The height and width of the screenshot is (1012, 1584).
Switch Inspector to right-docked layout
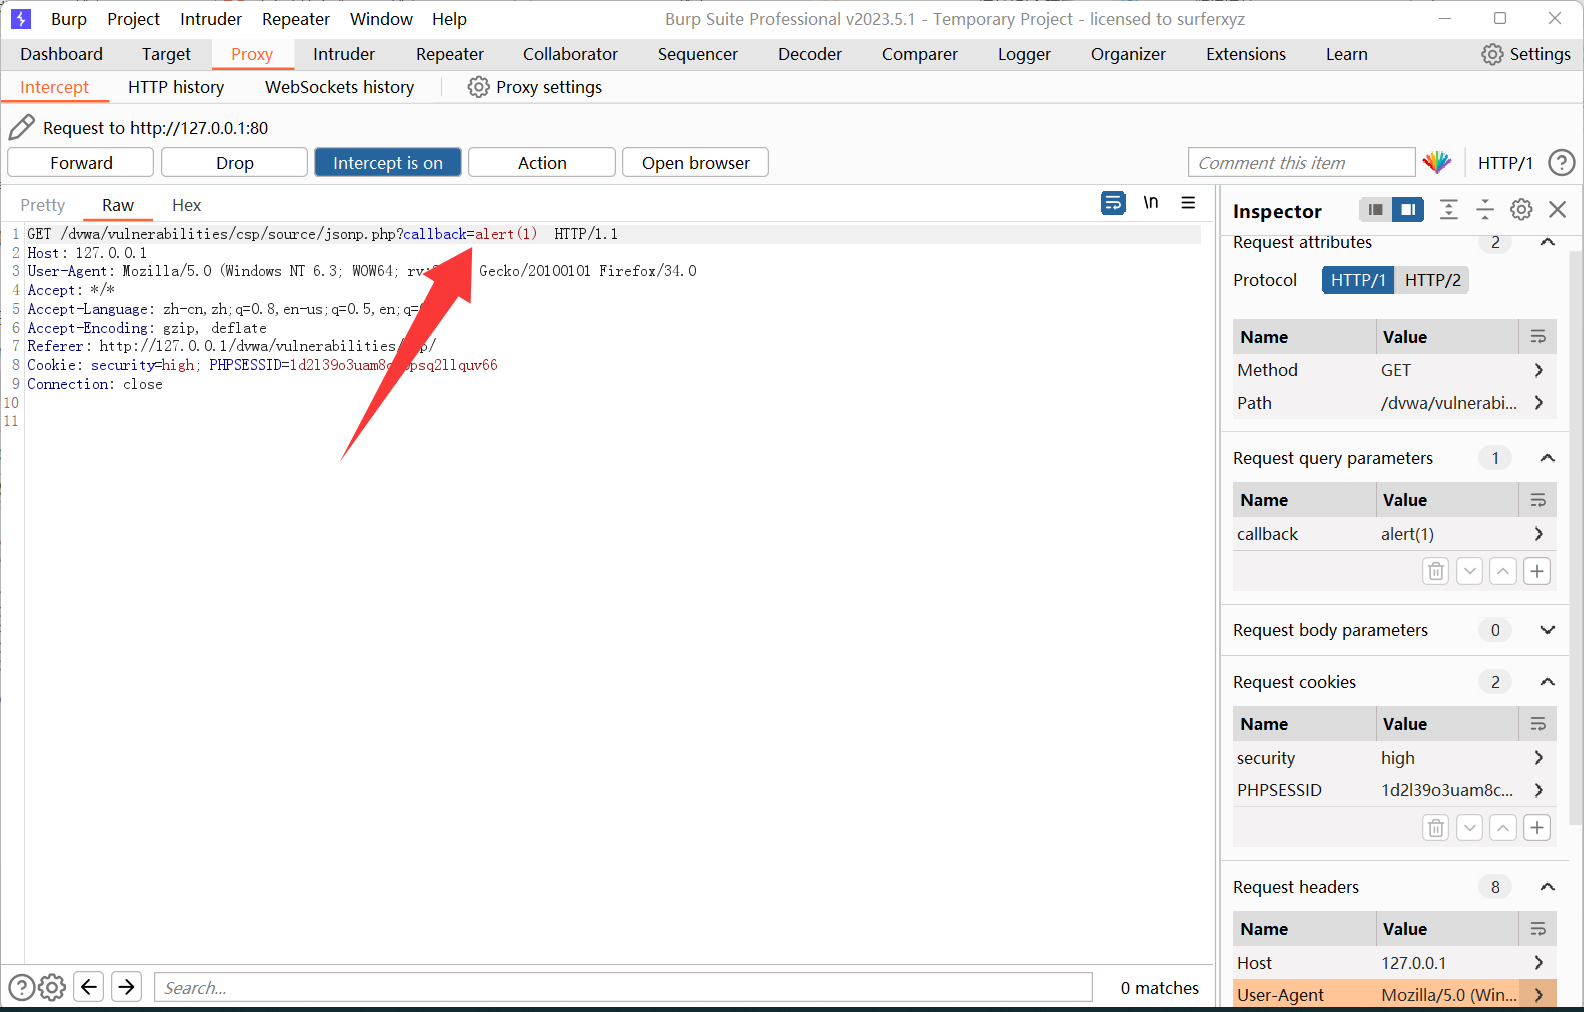1408,209
